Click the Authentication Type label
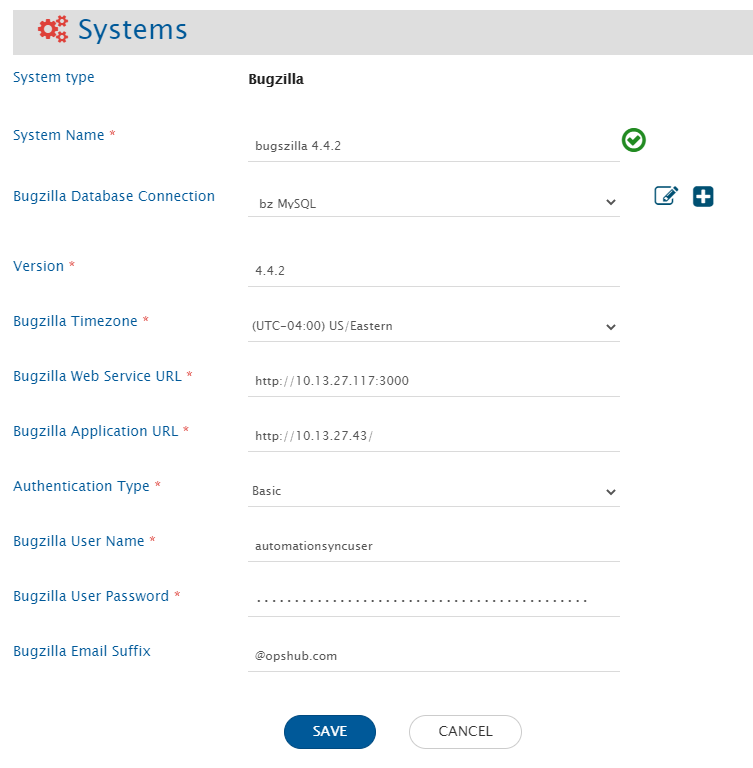Screen dimensions: 753x768 tap(81, 486)
